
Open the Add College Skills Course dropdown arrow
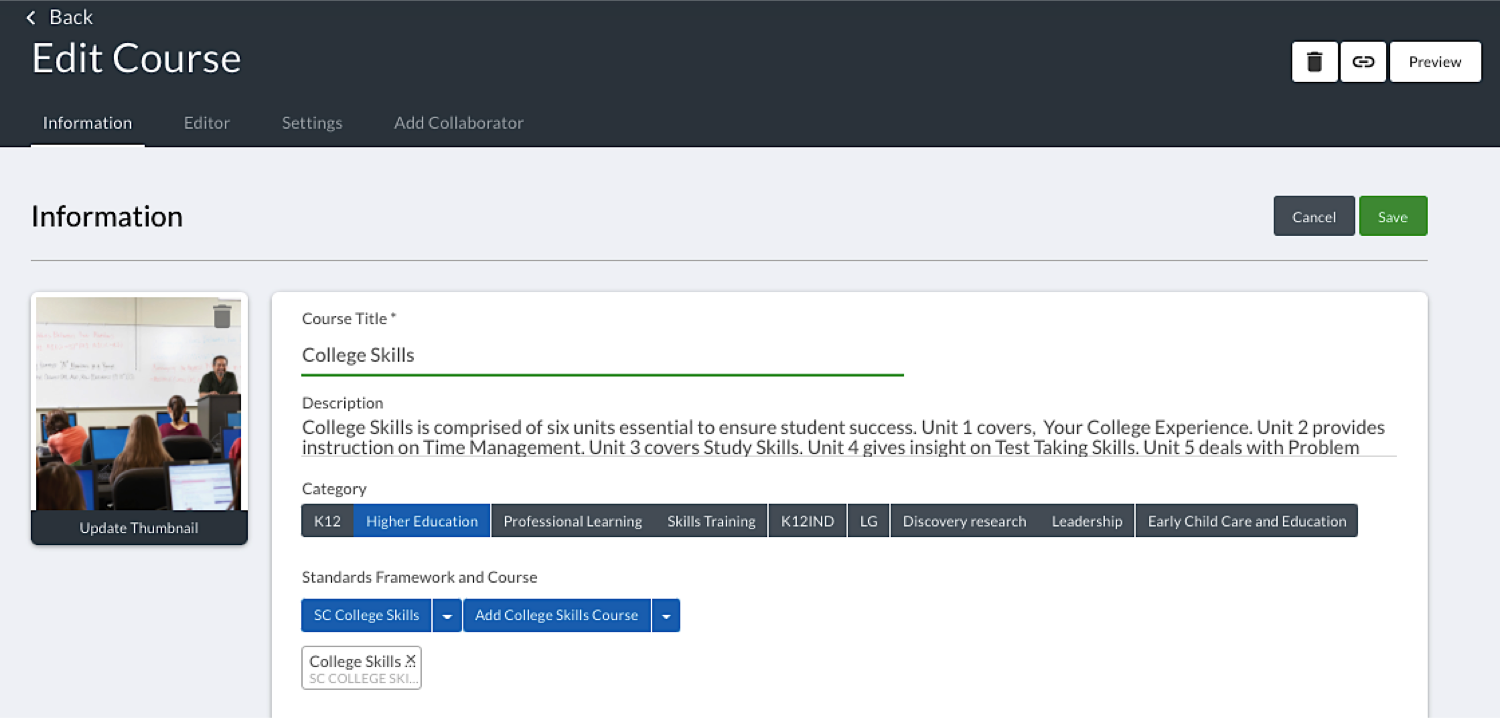(666, 615)
